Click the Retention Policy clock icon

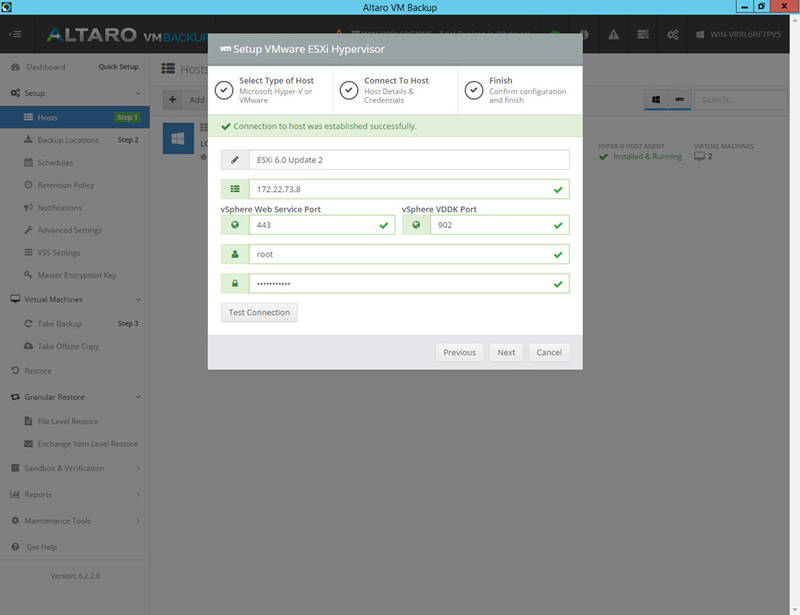[x=29, y=185]
